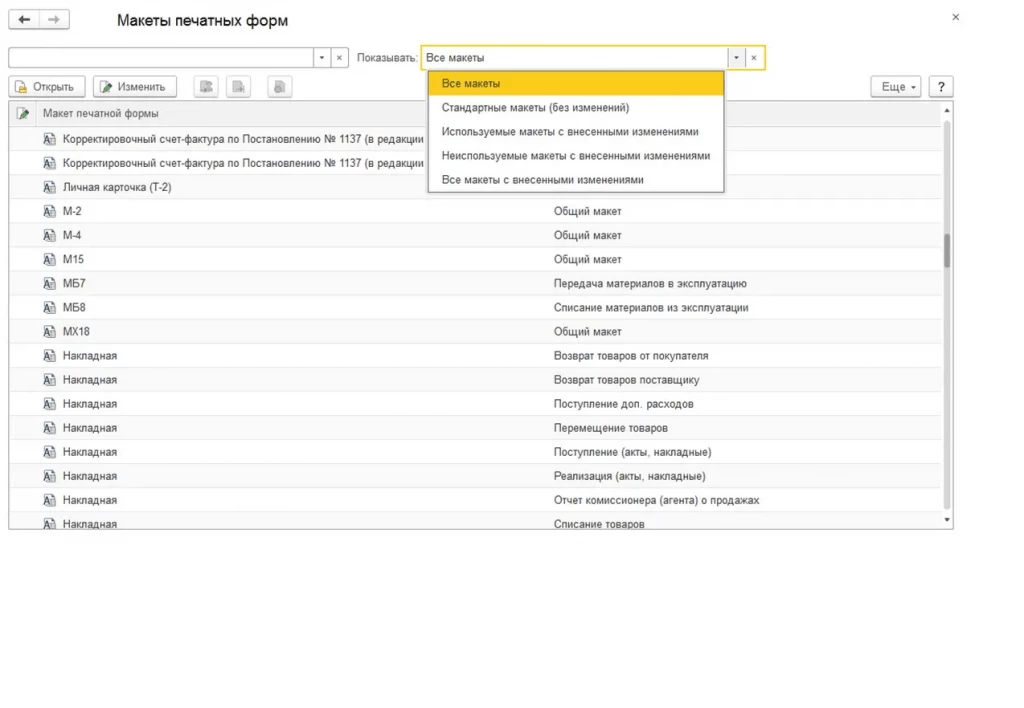Viewport: 1024px width, 708px height.
Task: Click the Изменить button
Action: pyautogui.click(x=135, y=87)
